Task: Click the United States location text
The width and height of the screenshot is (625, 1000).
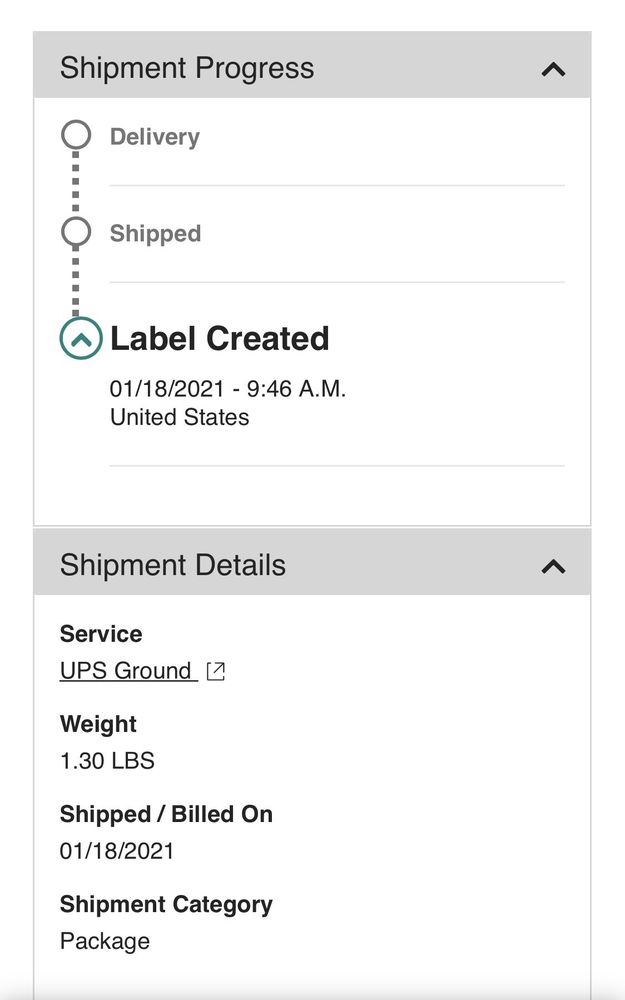Action: [x=180, y=417]
